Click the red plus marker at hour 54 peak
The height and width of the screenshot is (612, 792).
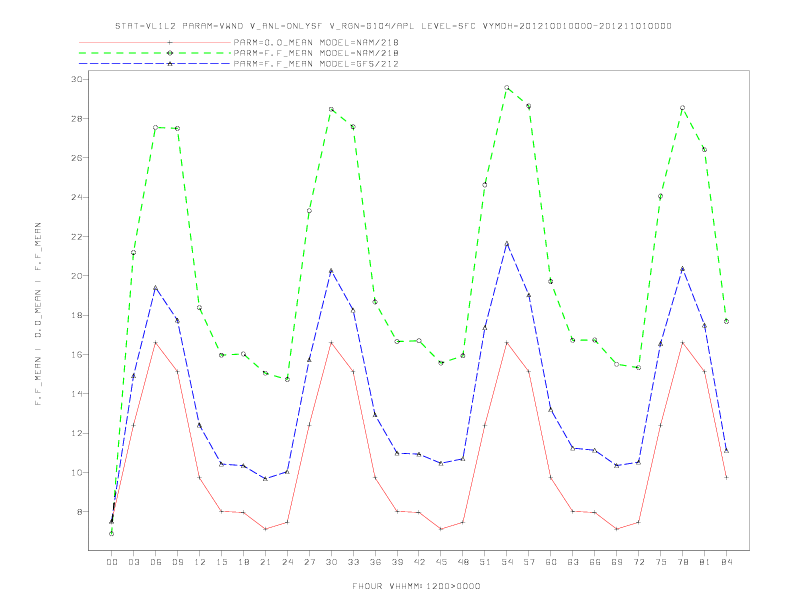tap(507, 343)
